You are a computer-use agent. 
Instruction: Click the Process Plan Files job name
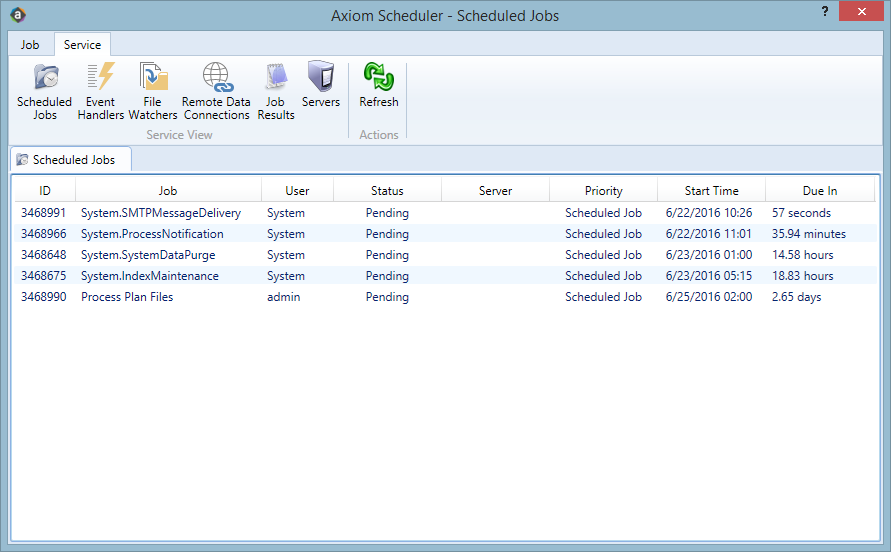click(x=127, y=297)
